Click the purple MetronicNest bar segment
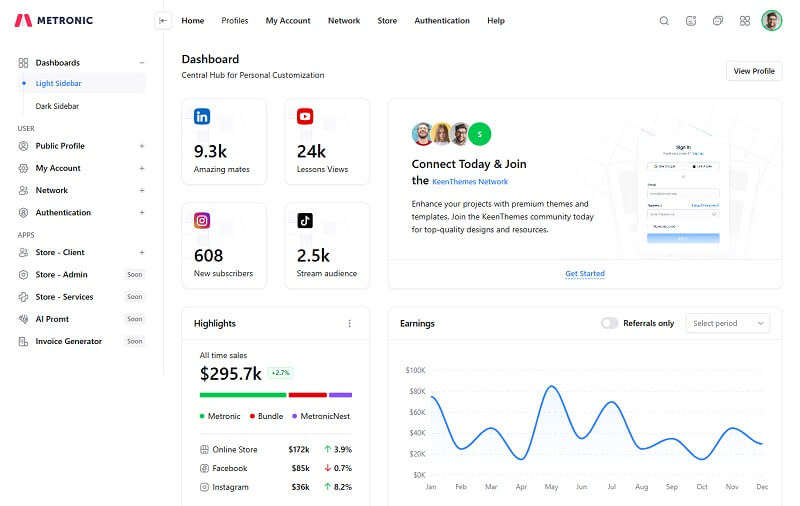 [x=340, y=395]
